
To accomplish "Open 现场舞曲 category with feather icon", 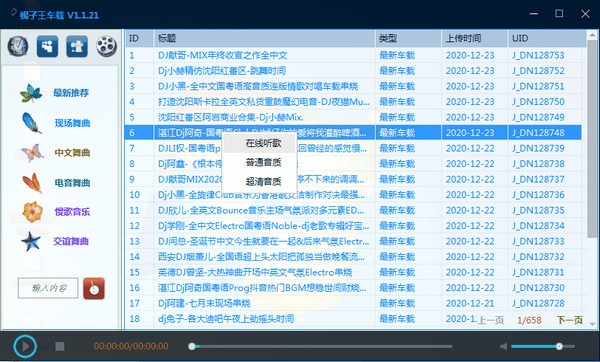I will point(55,123).
